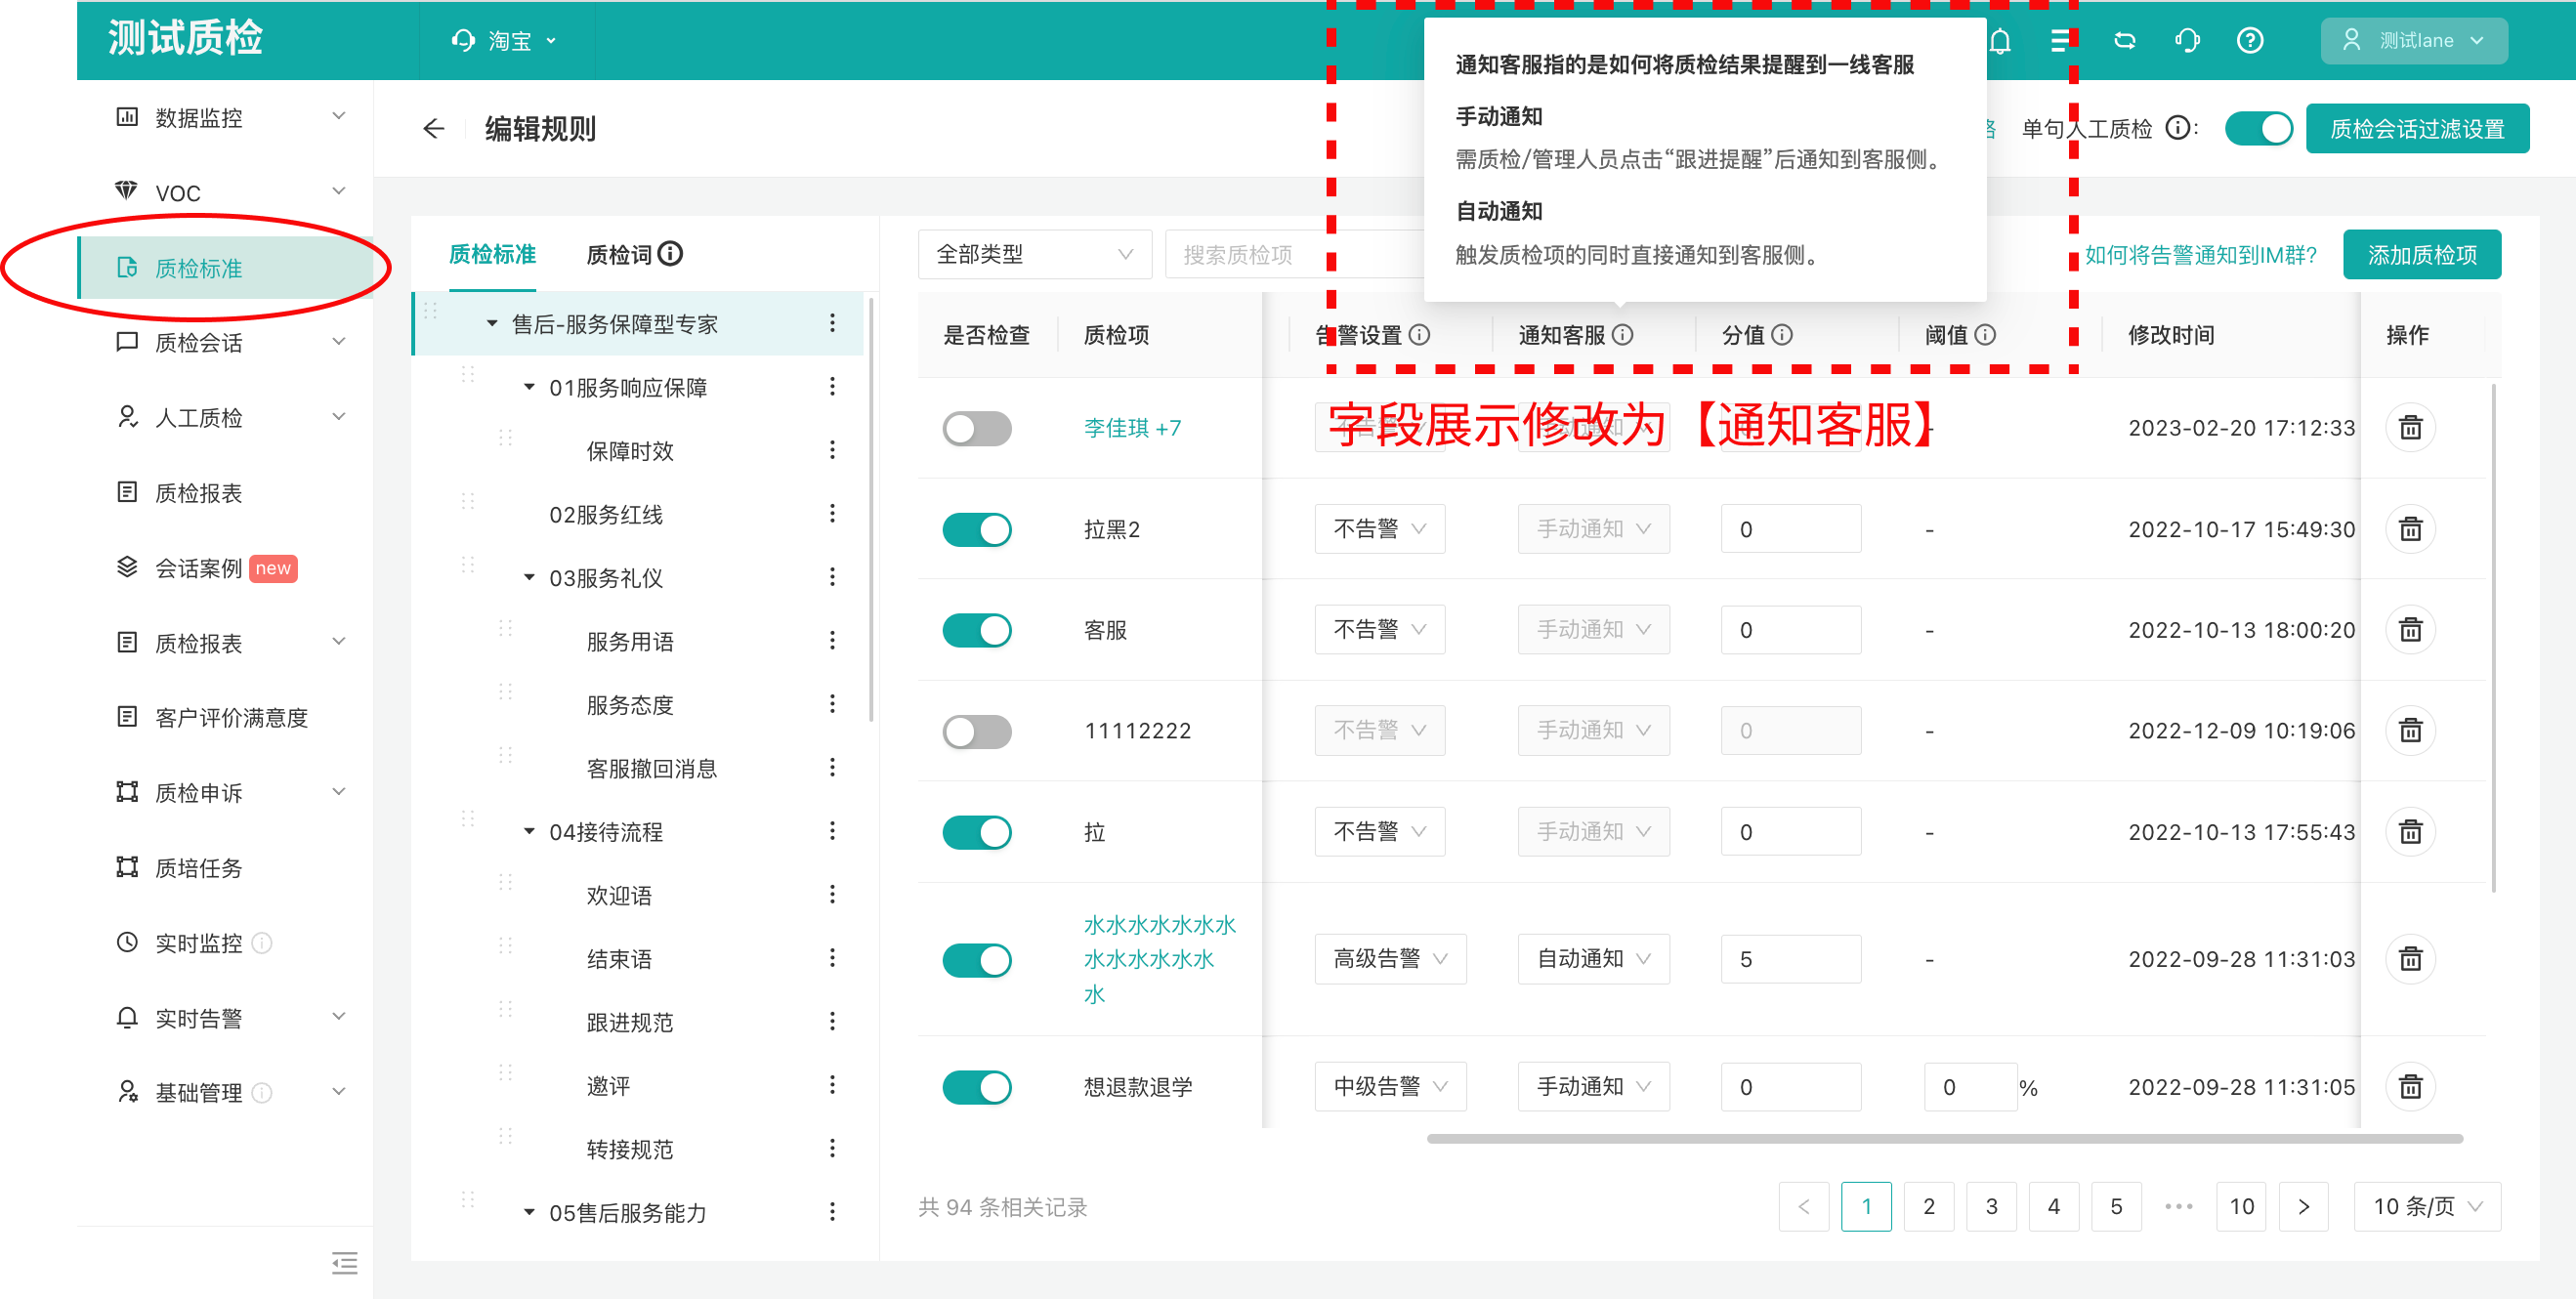Click the tree panel vertical scrollbar
The image size is (2576, 1299).
871,510
